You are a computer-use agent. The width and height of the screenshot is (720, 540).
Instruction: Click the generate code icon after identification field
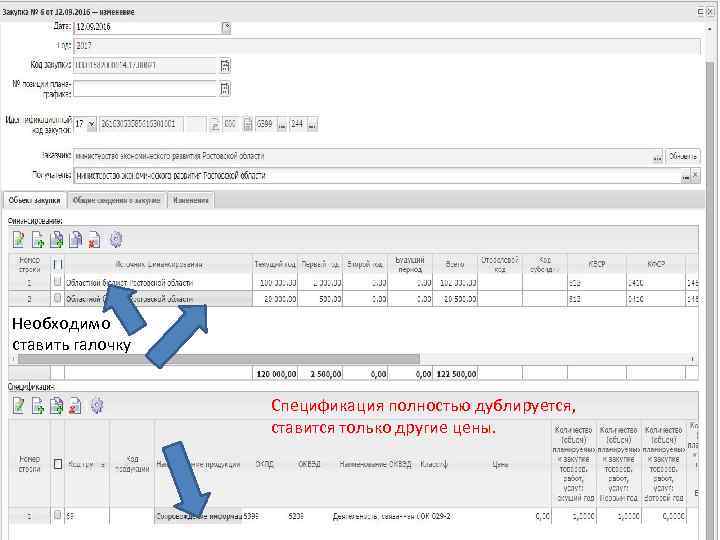click(214, 124)
